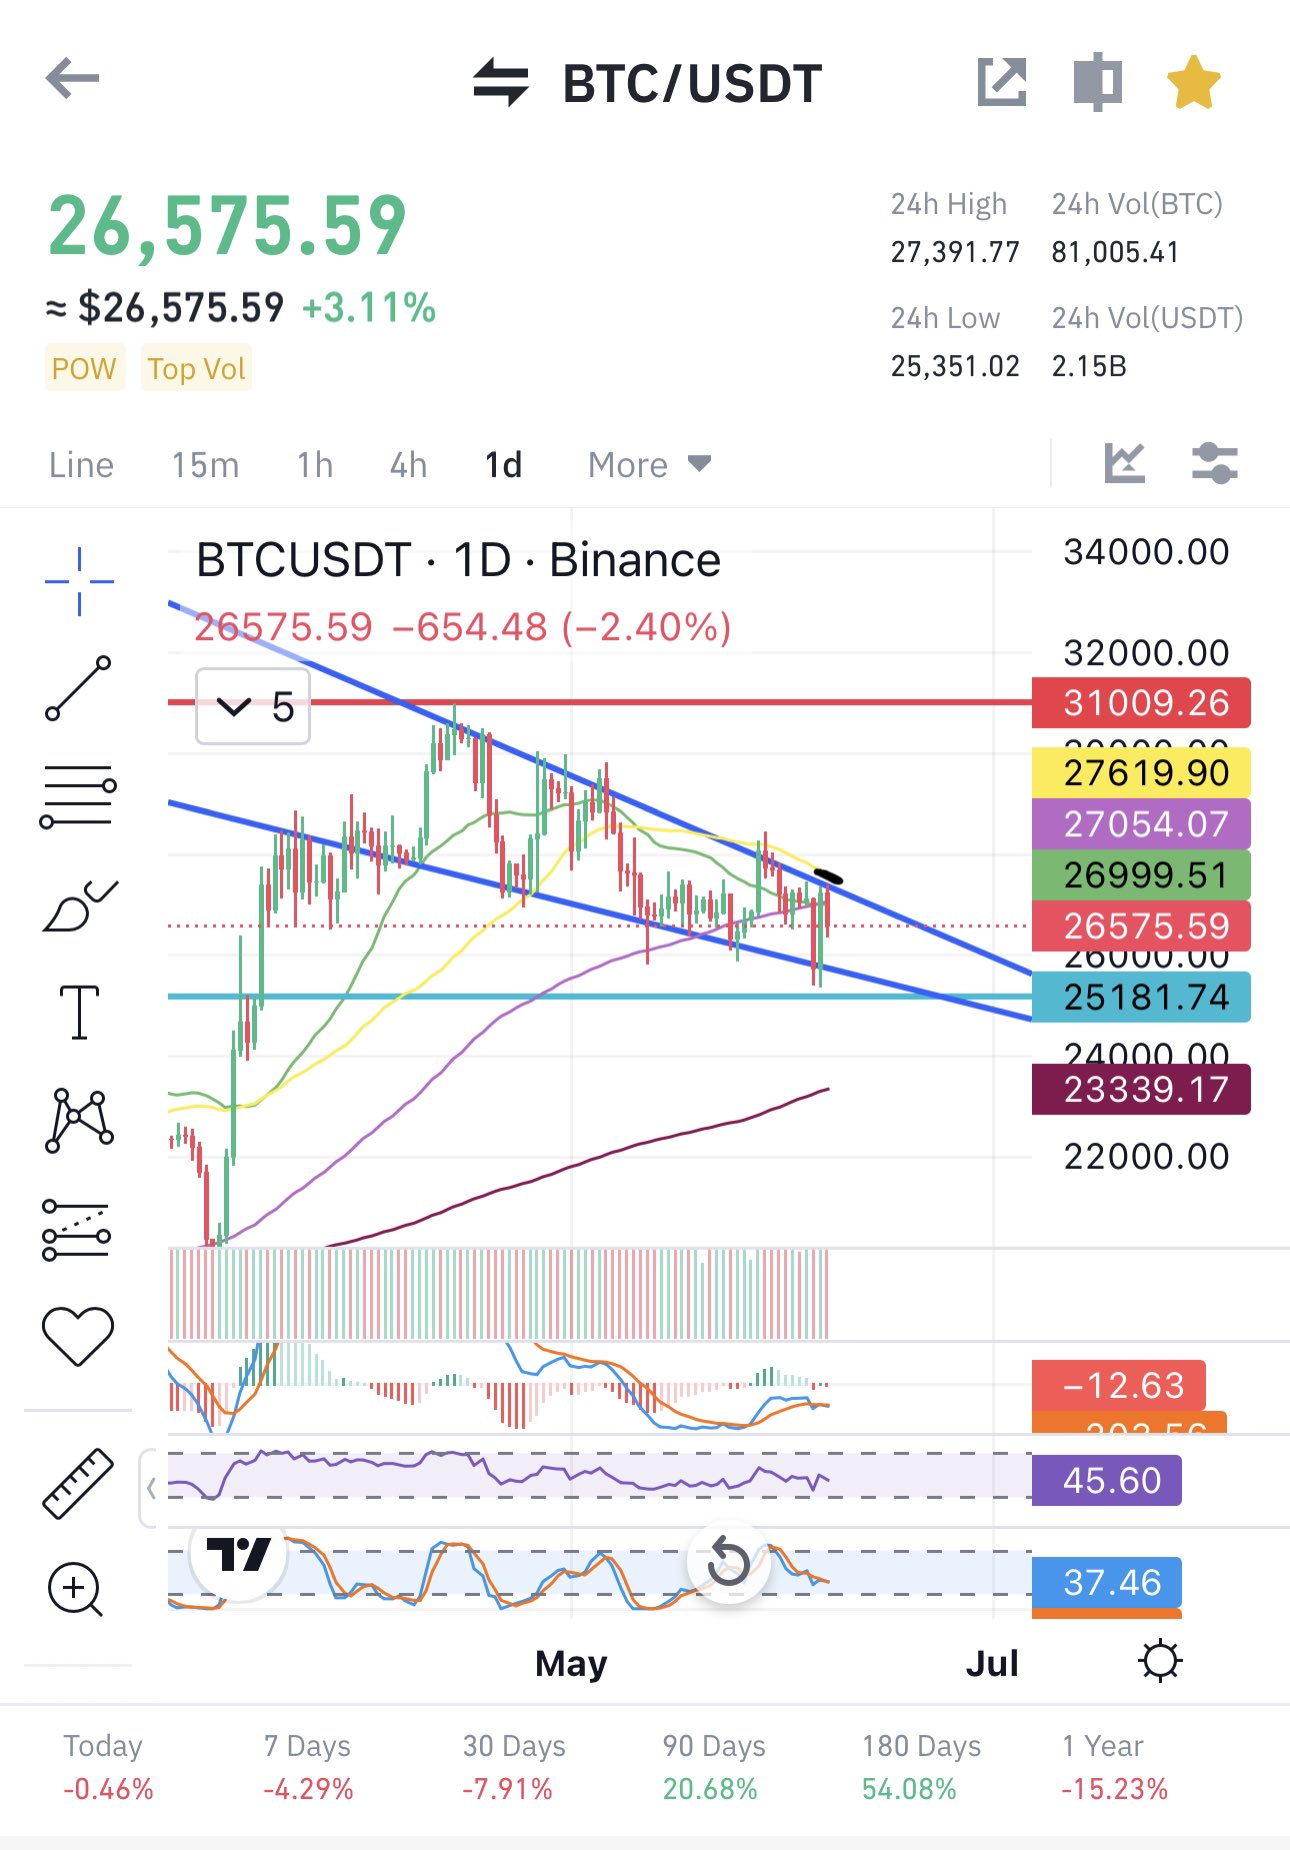The height and width of the screenshot is (1850, 1290).
Task: Tap the 24h Vol(USDT) value 2.15B
Action: click(x=1089, y=366)
